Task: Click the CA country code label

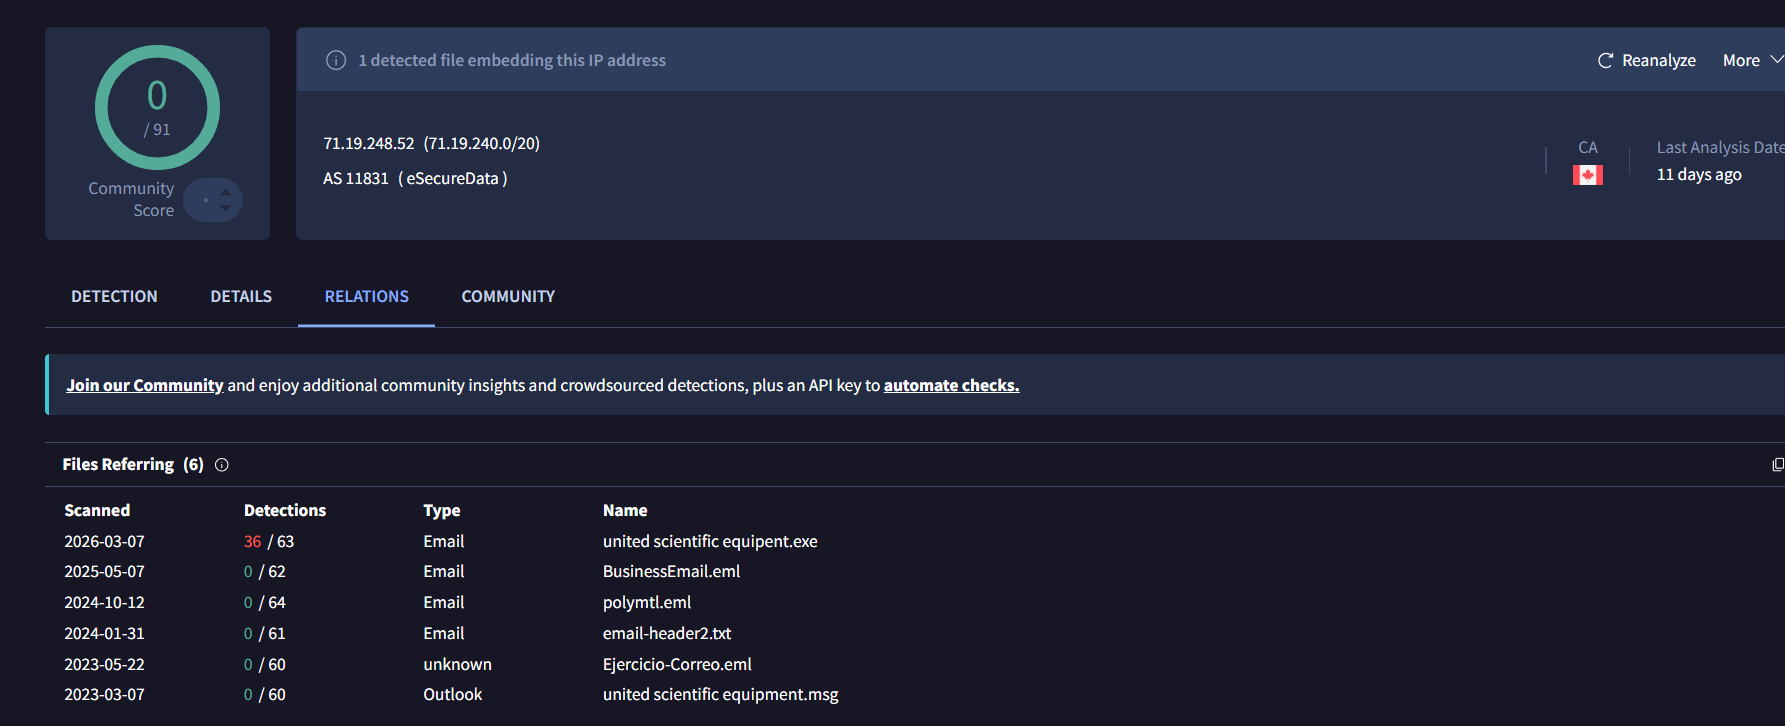Action: (x=1588, y=147)
